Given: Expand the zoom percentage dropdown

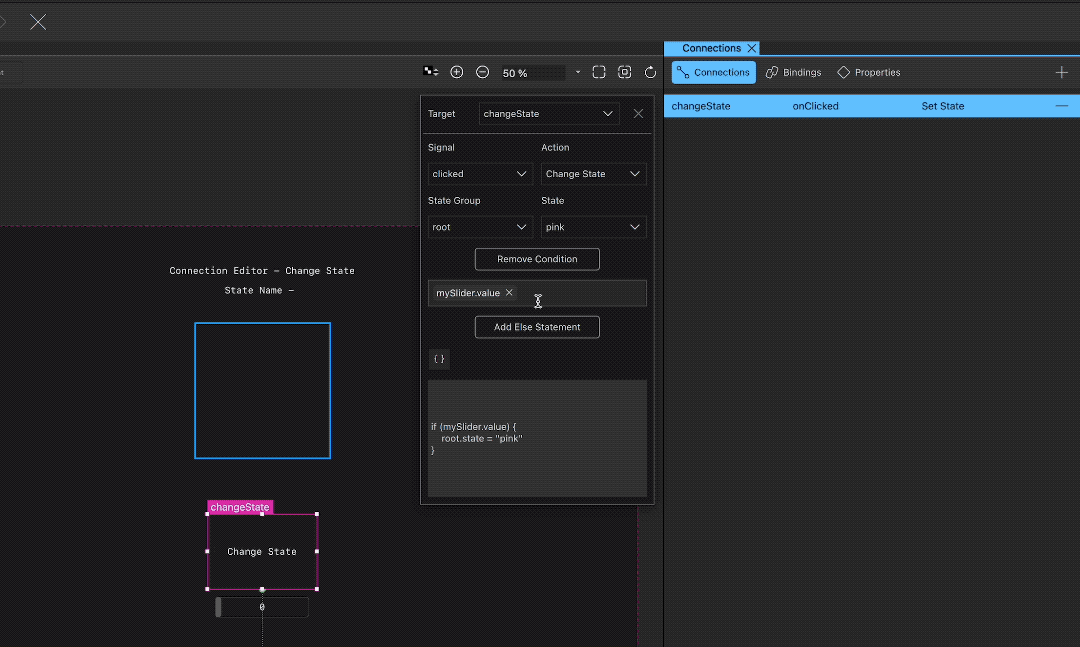Looking at the screenshot, I should (577, 71).
